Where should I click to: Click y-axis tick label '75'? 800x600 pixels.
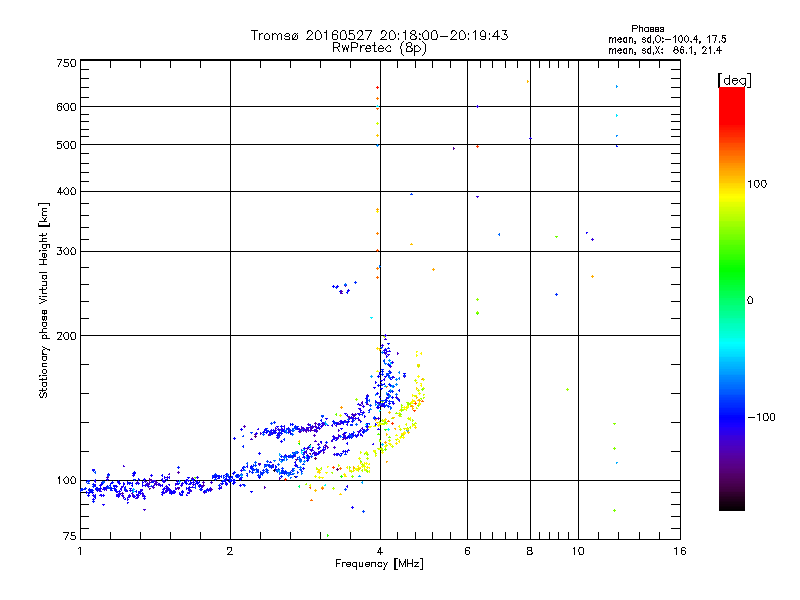tap(70, 536)
